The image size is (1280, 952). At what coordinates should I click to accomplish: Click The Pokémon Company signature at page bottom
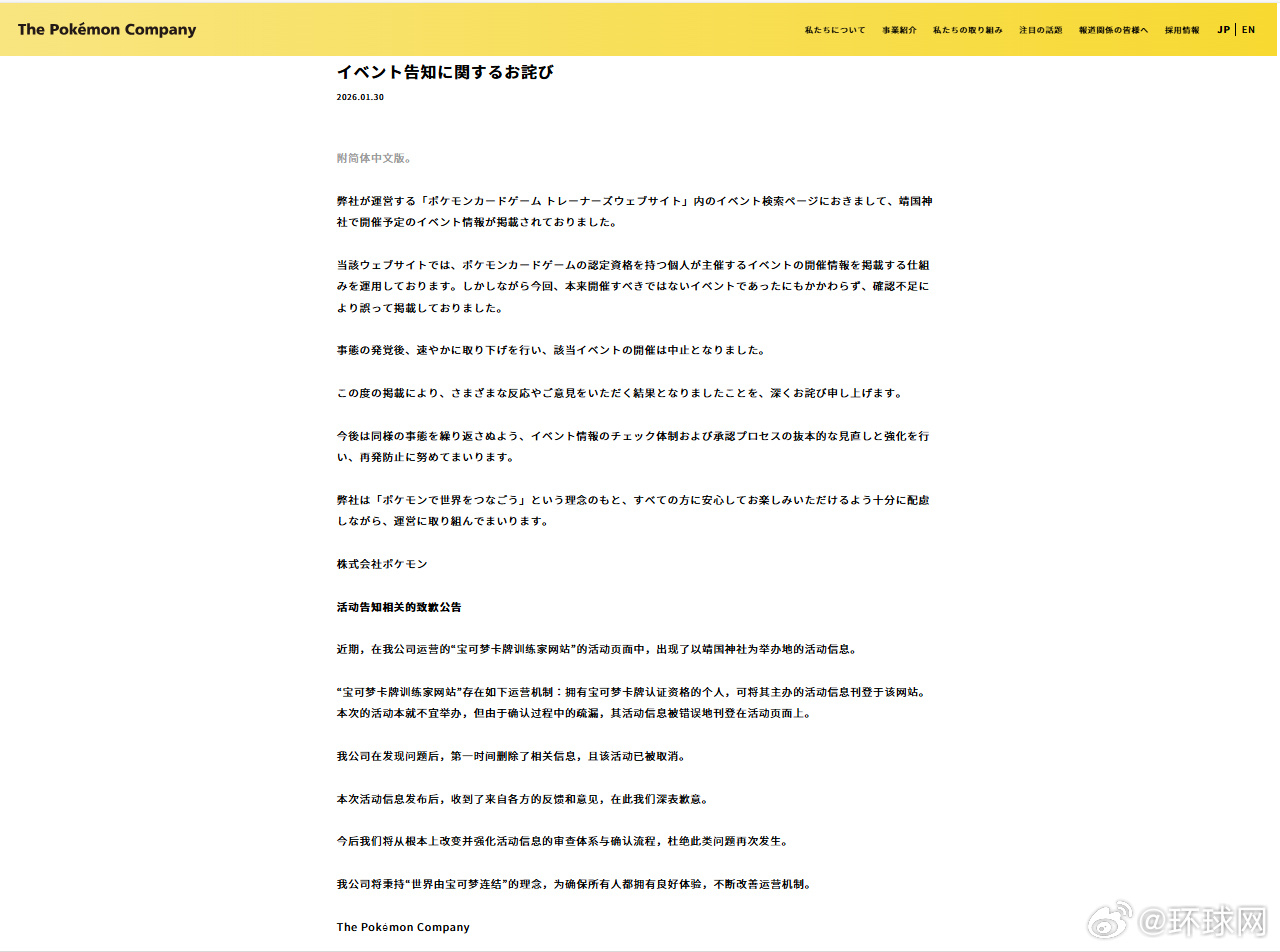tap(403, 927)
